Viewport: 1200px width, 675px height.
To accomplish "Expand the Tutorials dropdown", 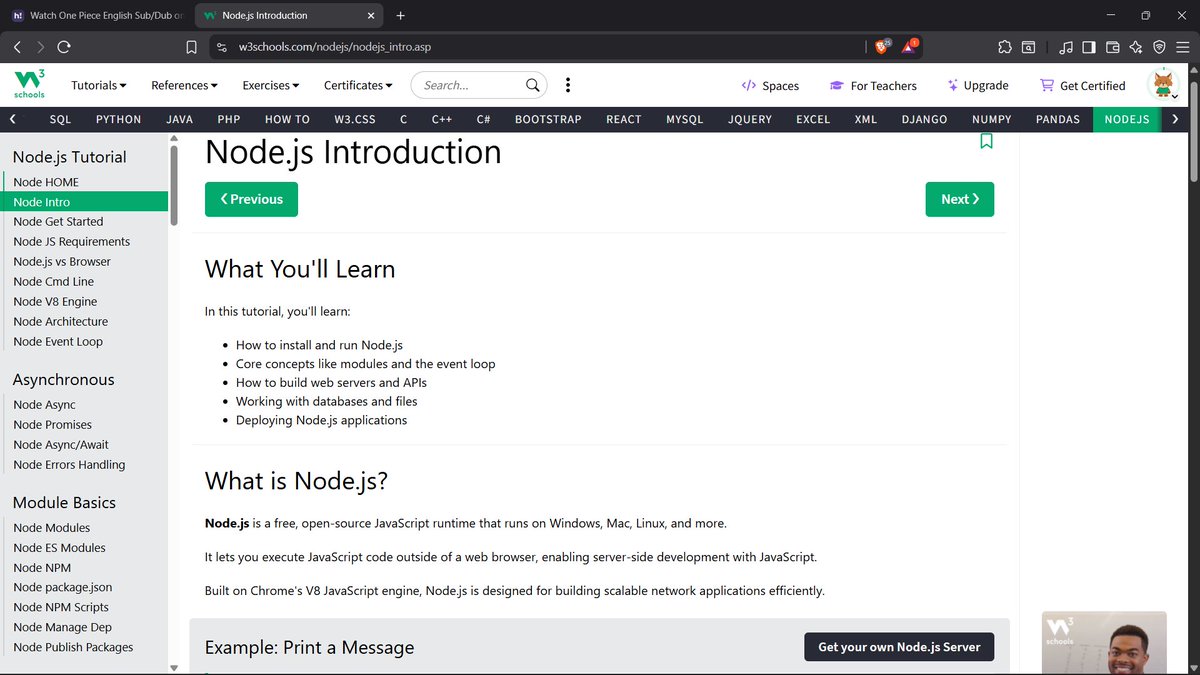I will coord(99,85).
